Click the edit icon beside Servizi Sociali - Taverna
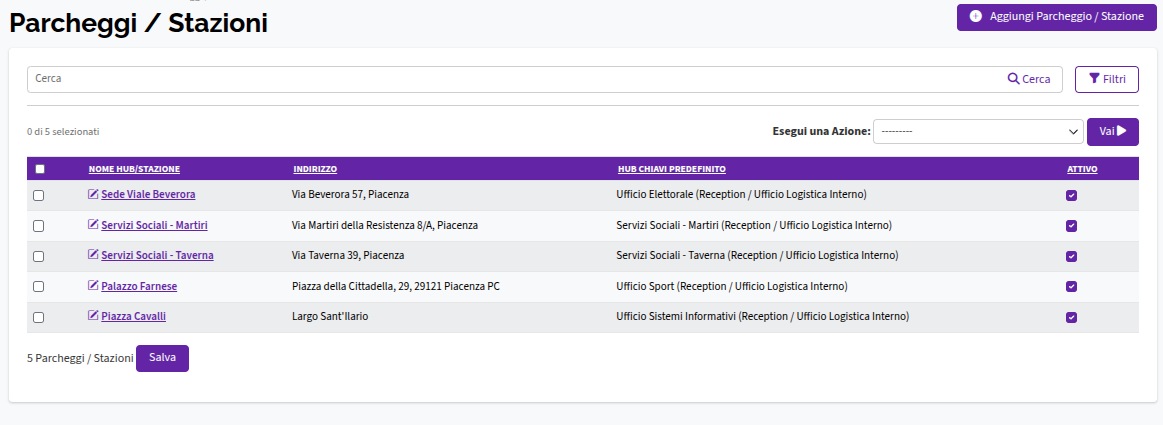The image size is (1163, 425). point(93,255)
